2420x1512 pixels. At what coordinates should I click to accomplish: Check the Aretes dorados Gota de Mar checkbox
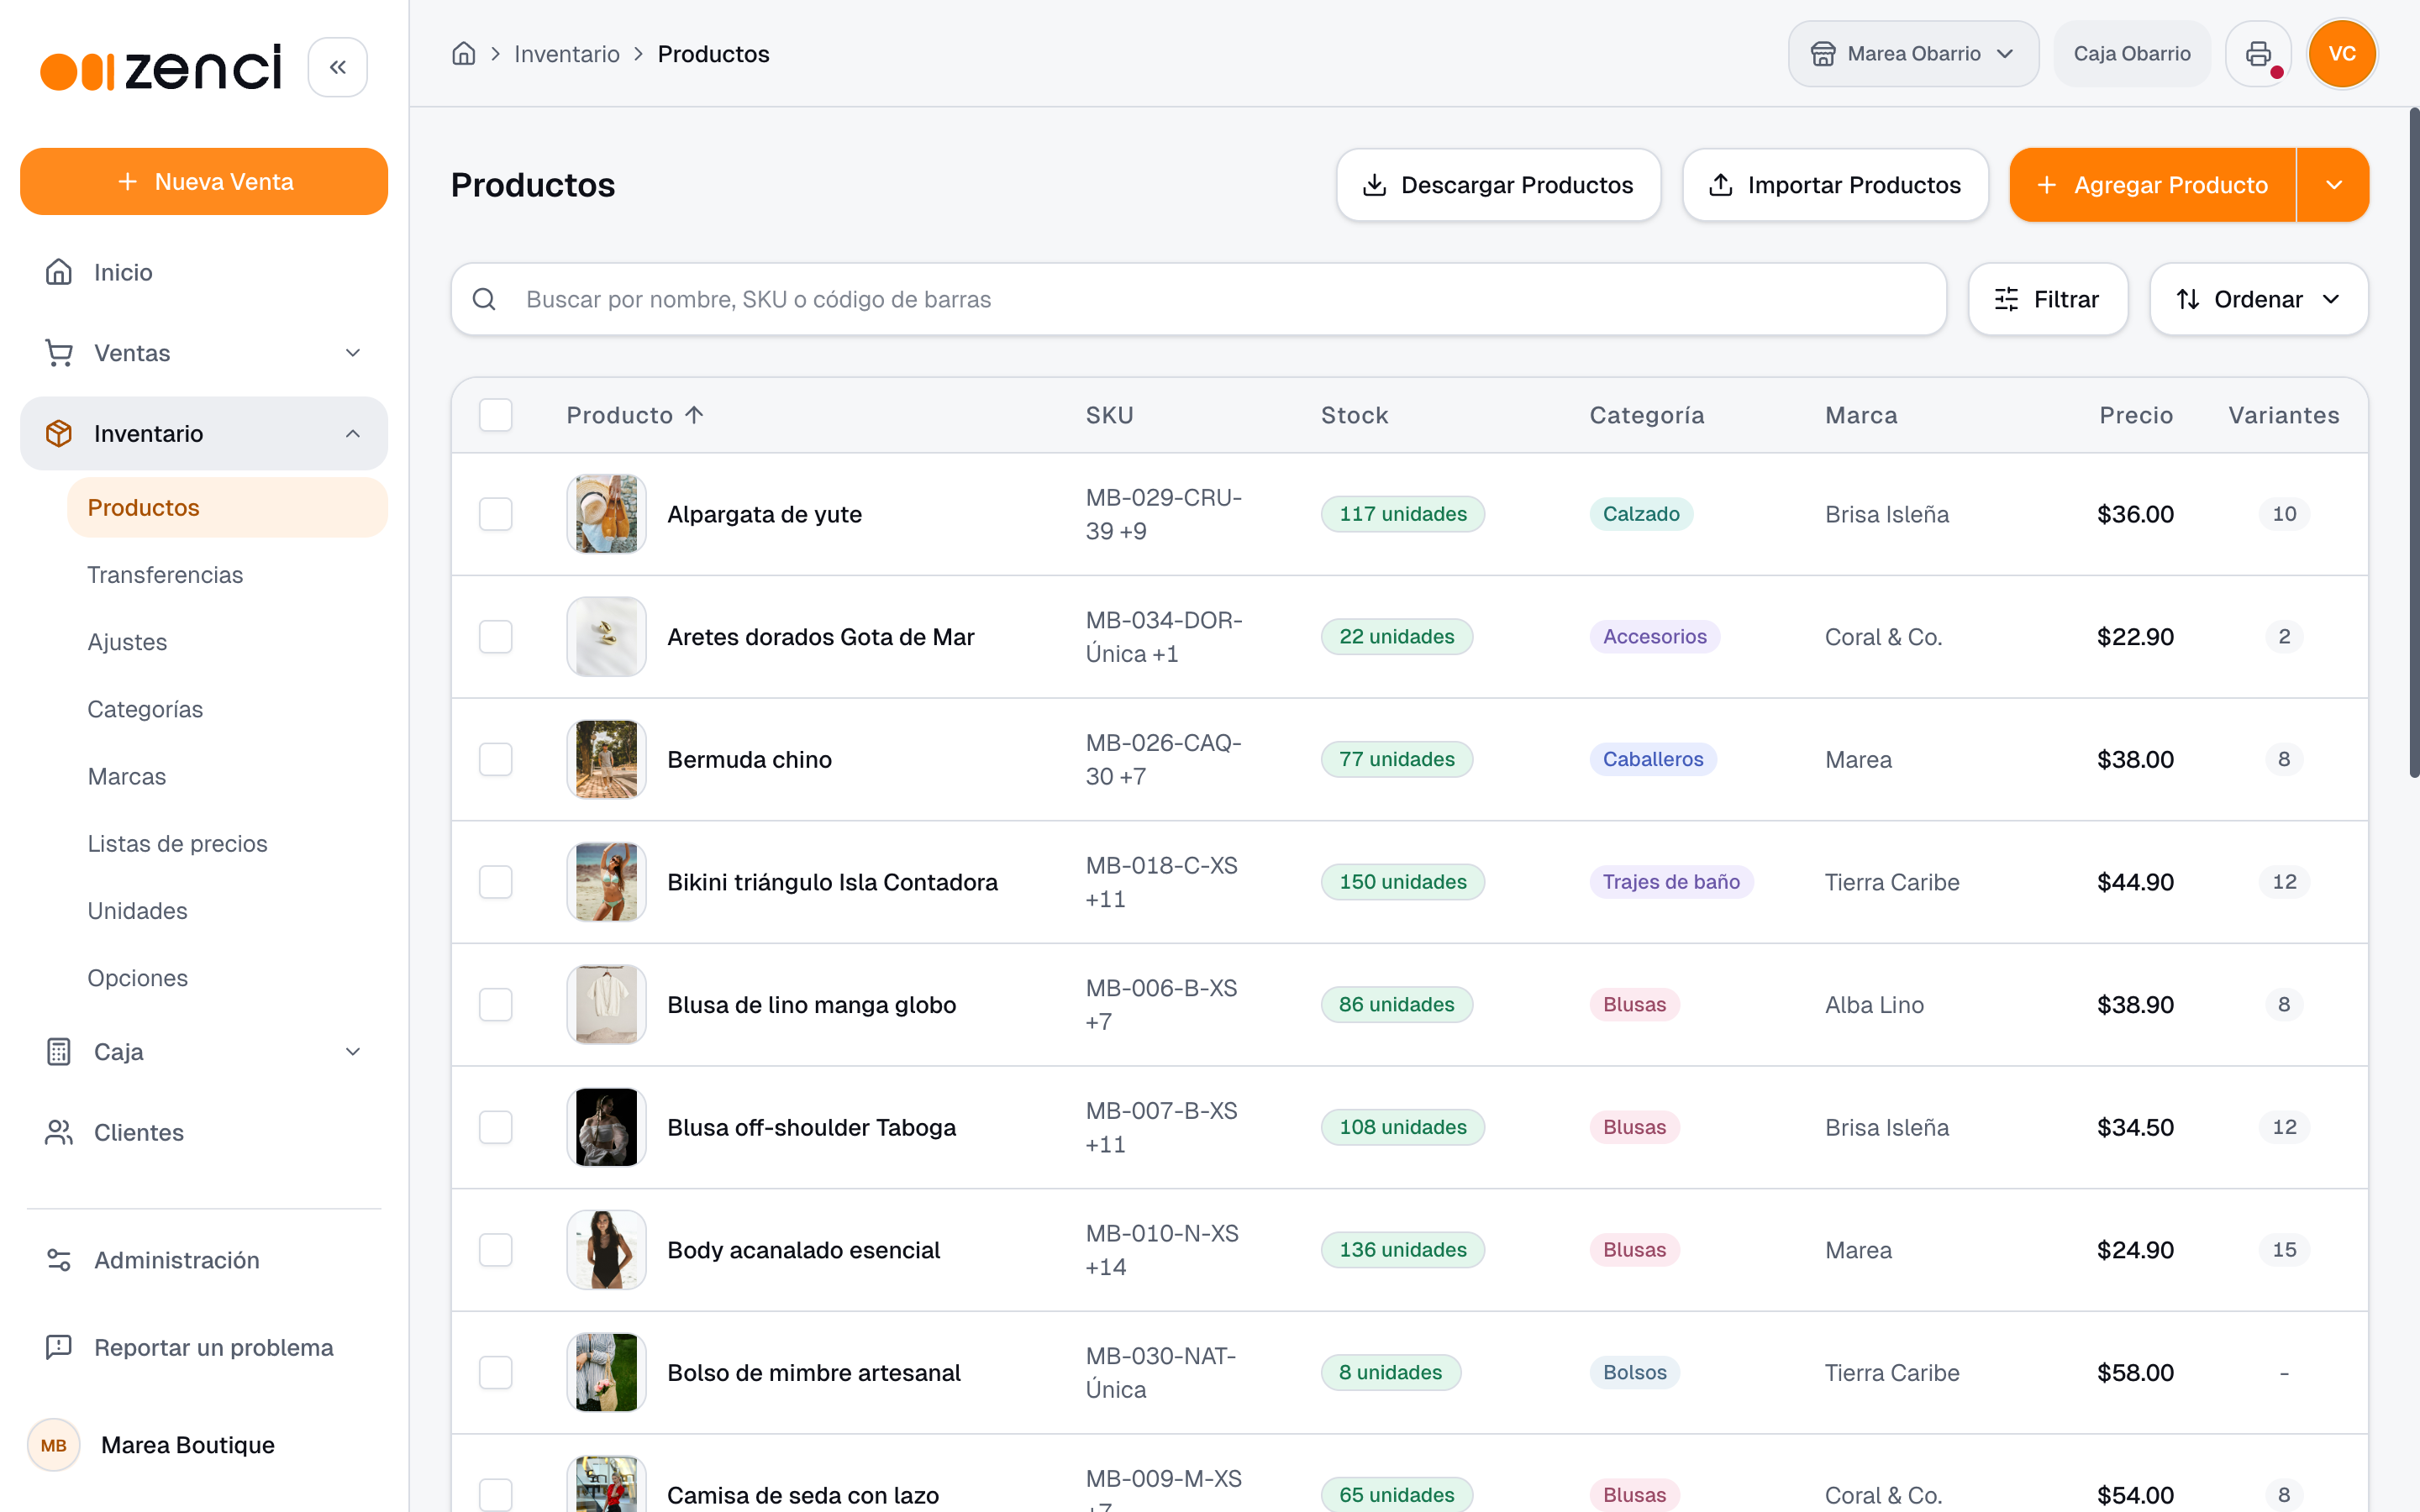point(496,637)
